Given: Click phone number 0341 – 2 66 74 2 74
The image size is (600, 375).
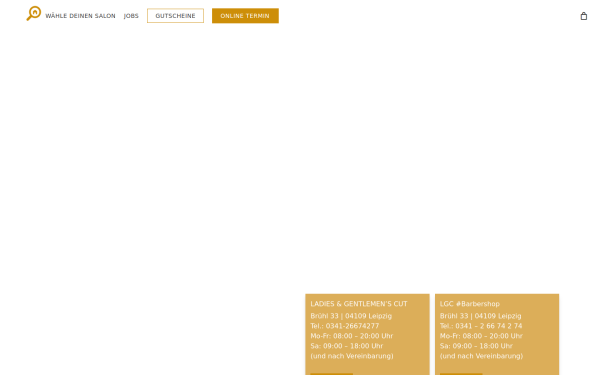Looking at the screenshot, I should 489,326.
